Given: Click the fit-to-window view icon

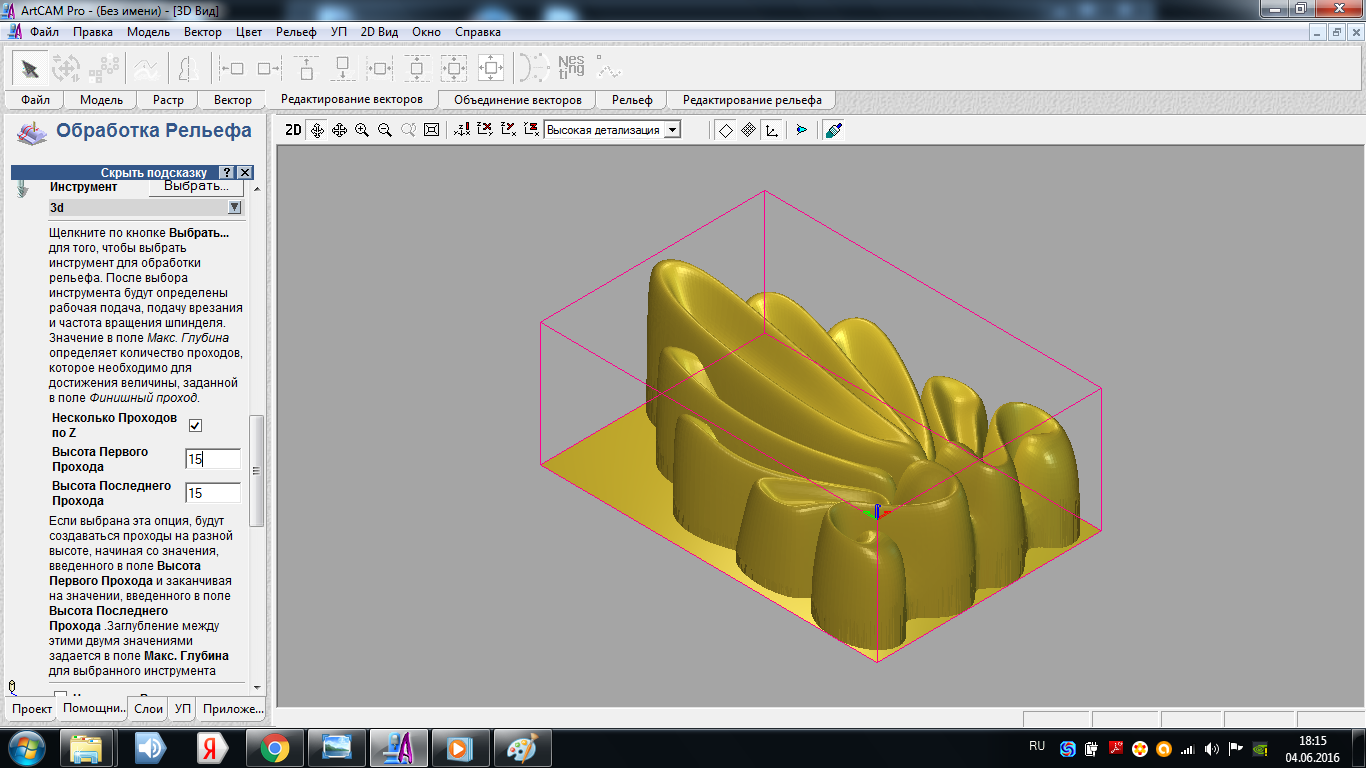Looking at the screenshot, I should click(x=431, y=130).
